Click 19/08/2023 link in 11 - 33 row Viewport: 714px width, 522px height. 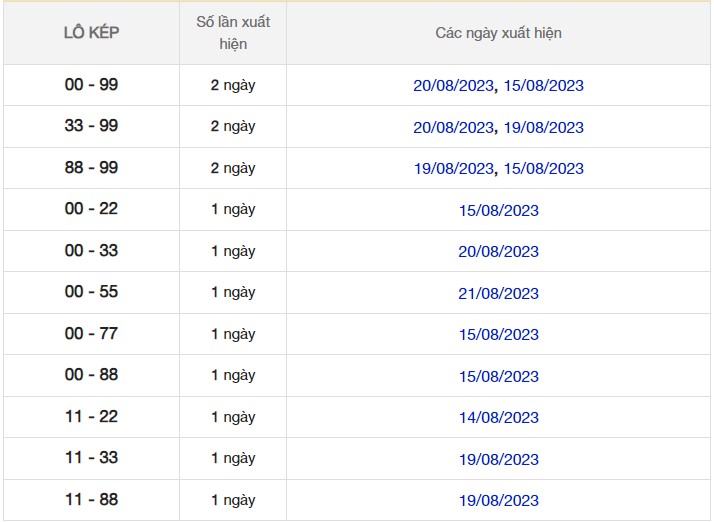coord(498,460)
